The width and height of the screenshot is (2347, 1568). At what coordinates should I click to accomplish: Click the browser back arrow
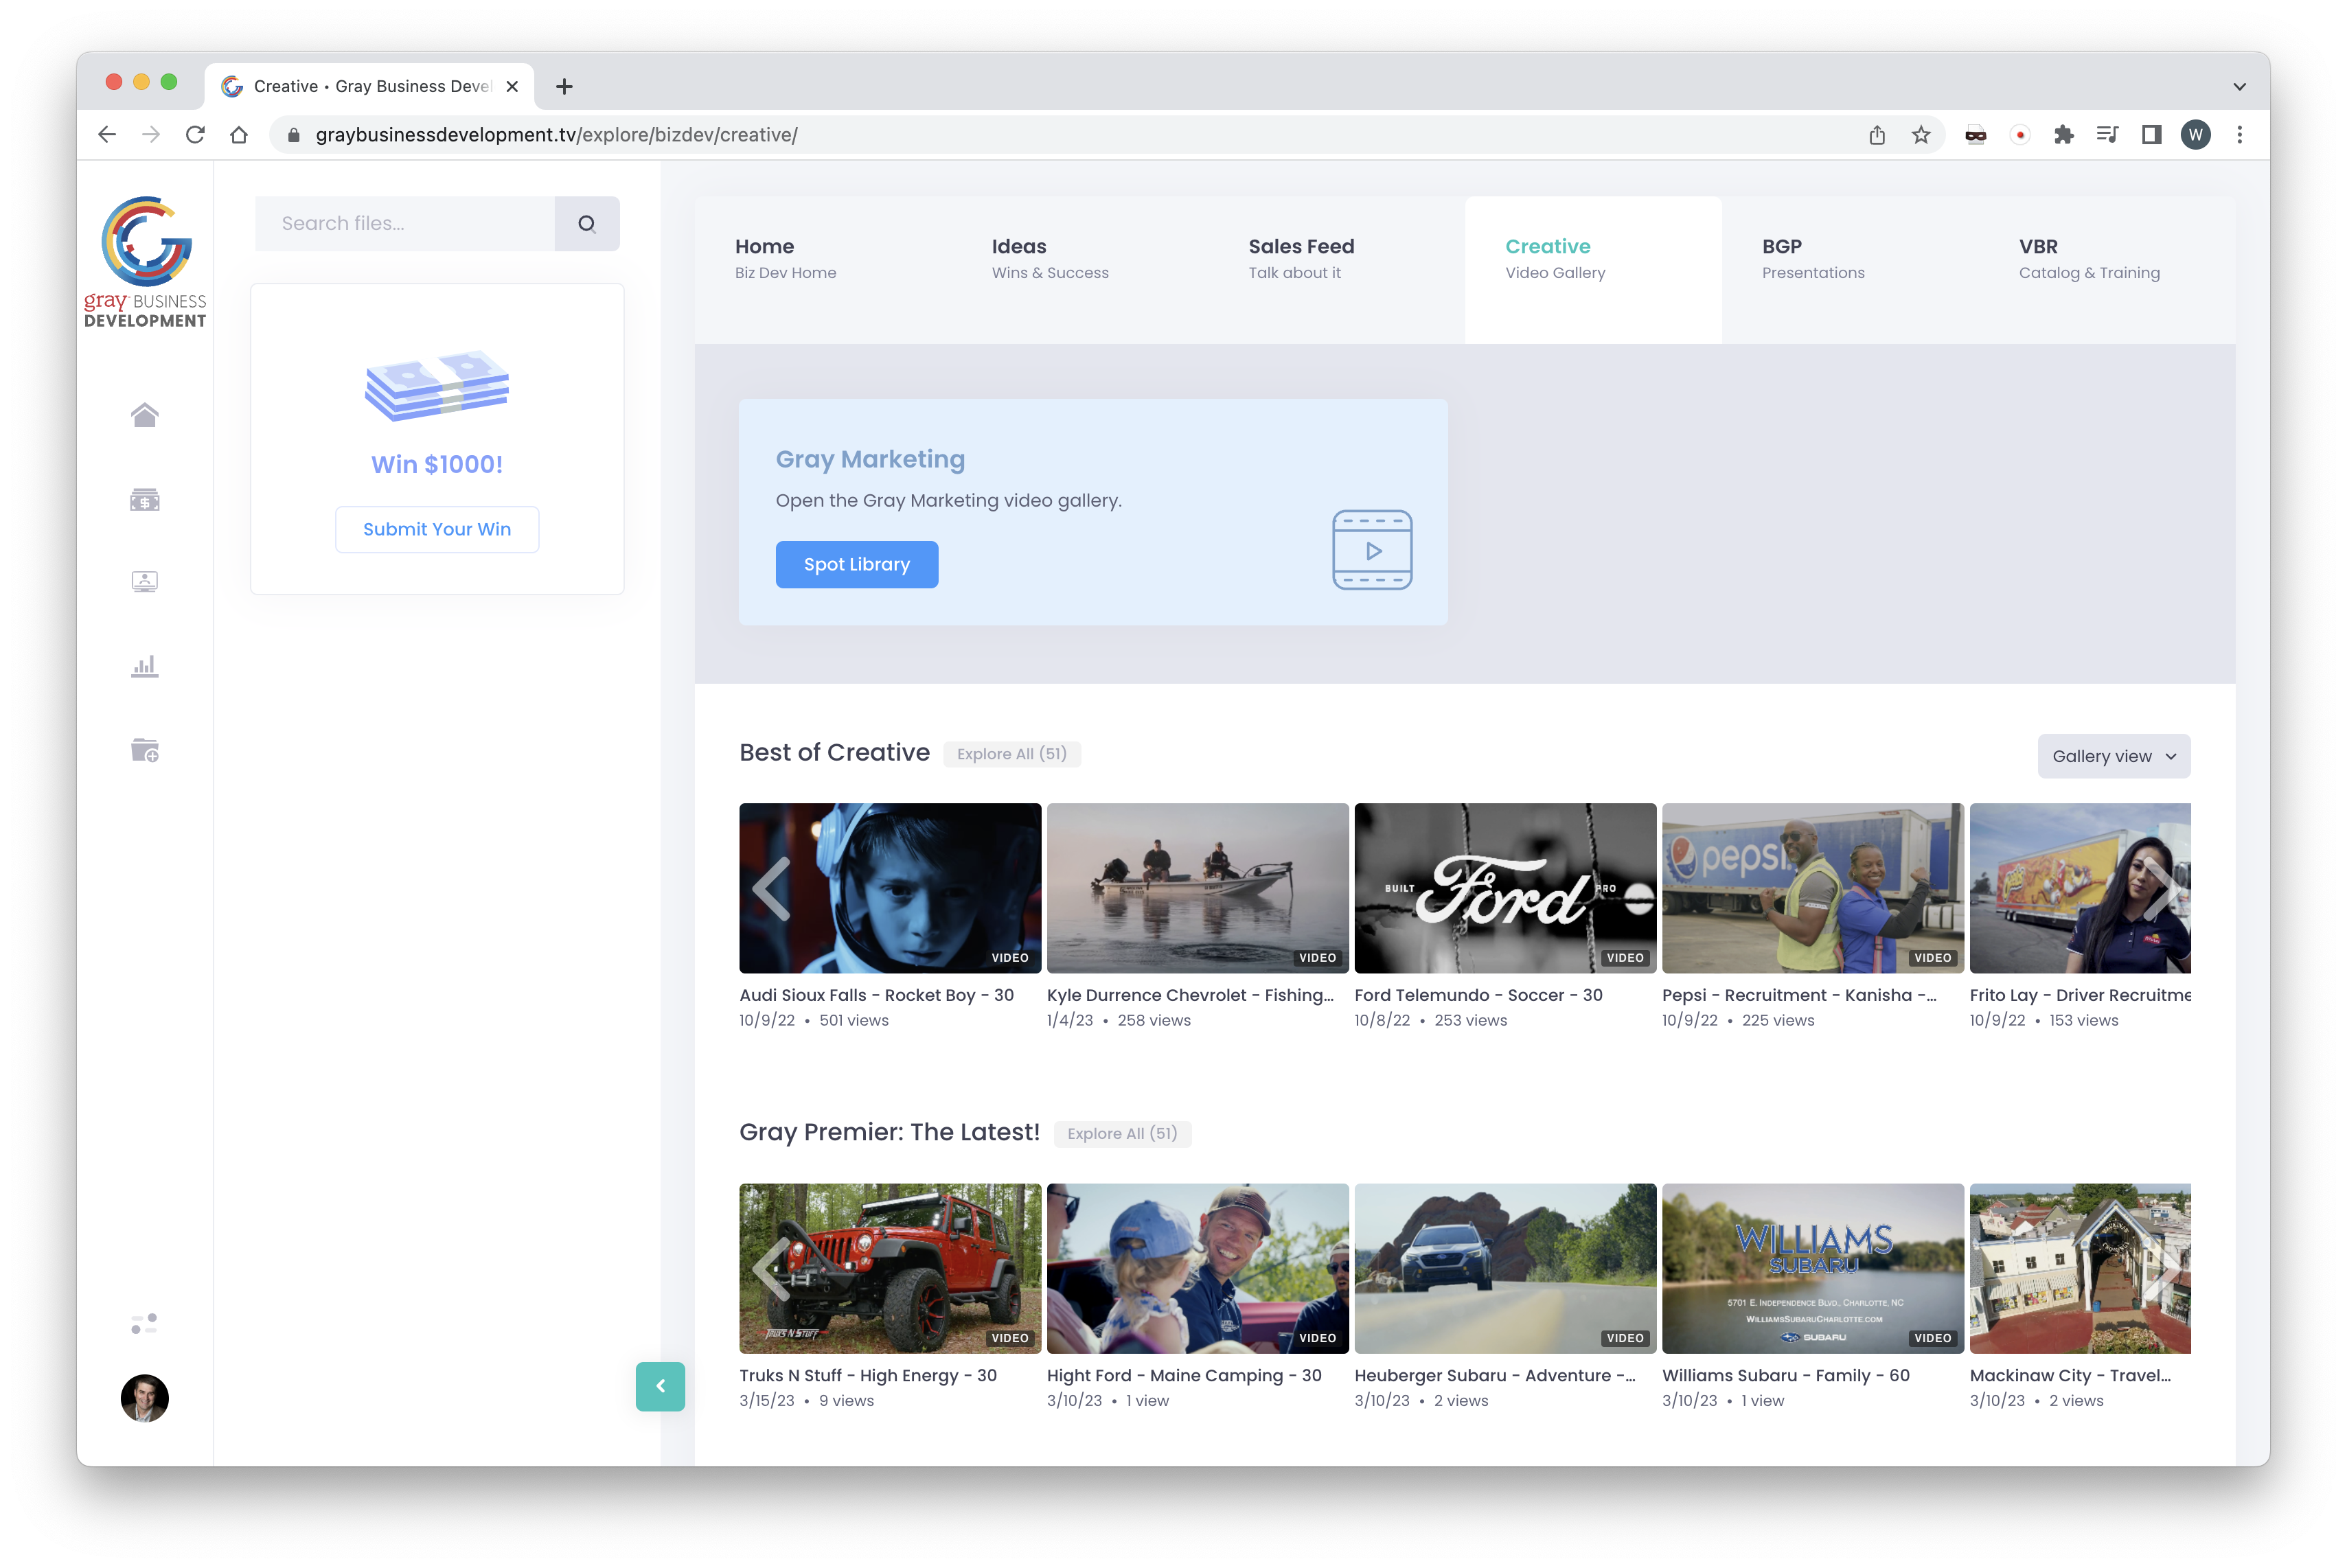(x=107, y=135)
